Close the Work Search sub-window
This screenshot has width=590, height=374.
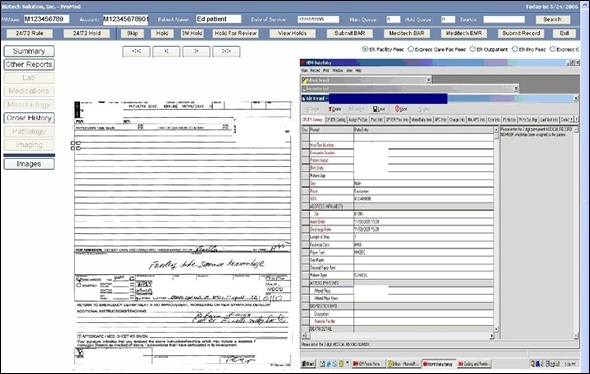click(428, 80)
